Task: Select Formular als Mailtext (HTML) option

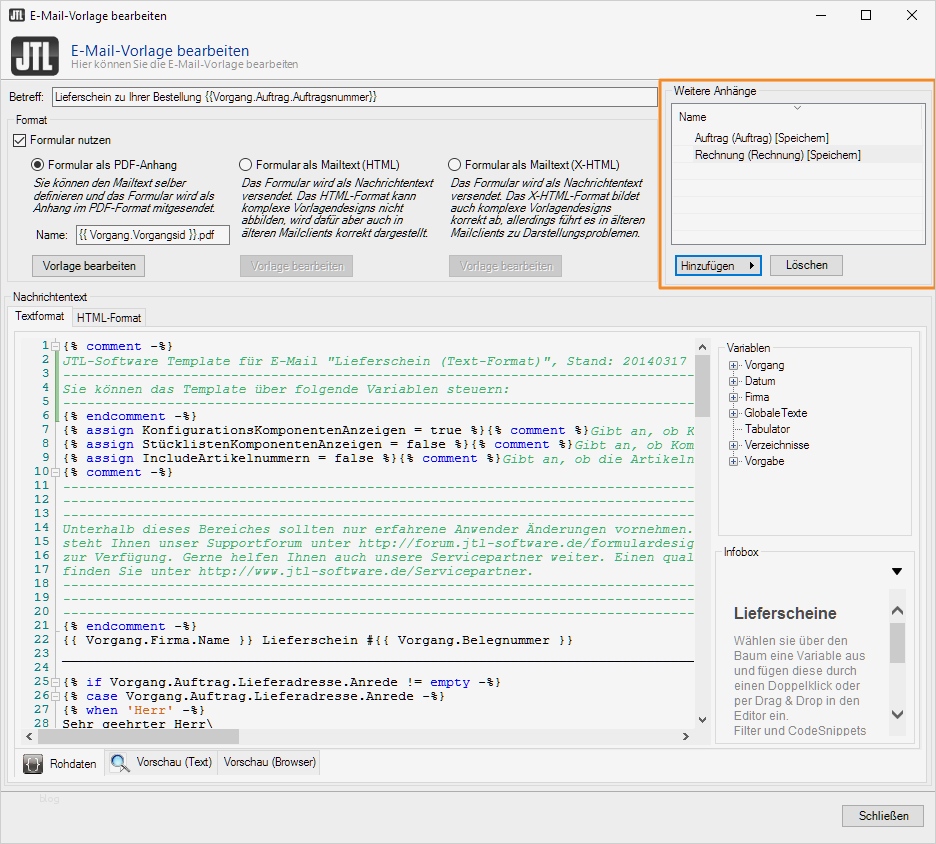Action: [246, 165]
